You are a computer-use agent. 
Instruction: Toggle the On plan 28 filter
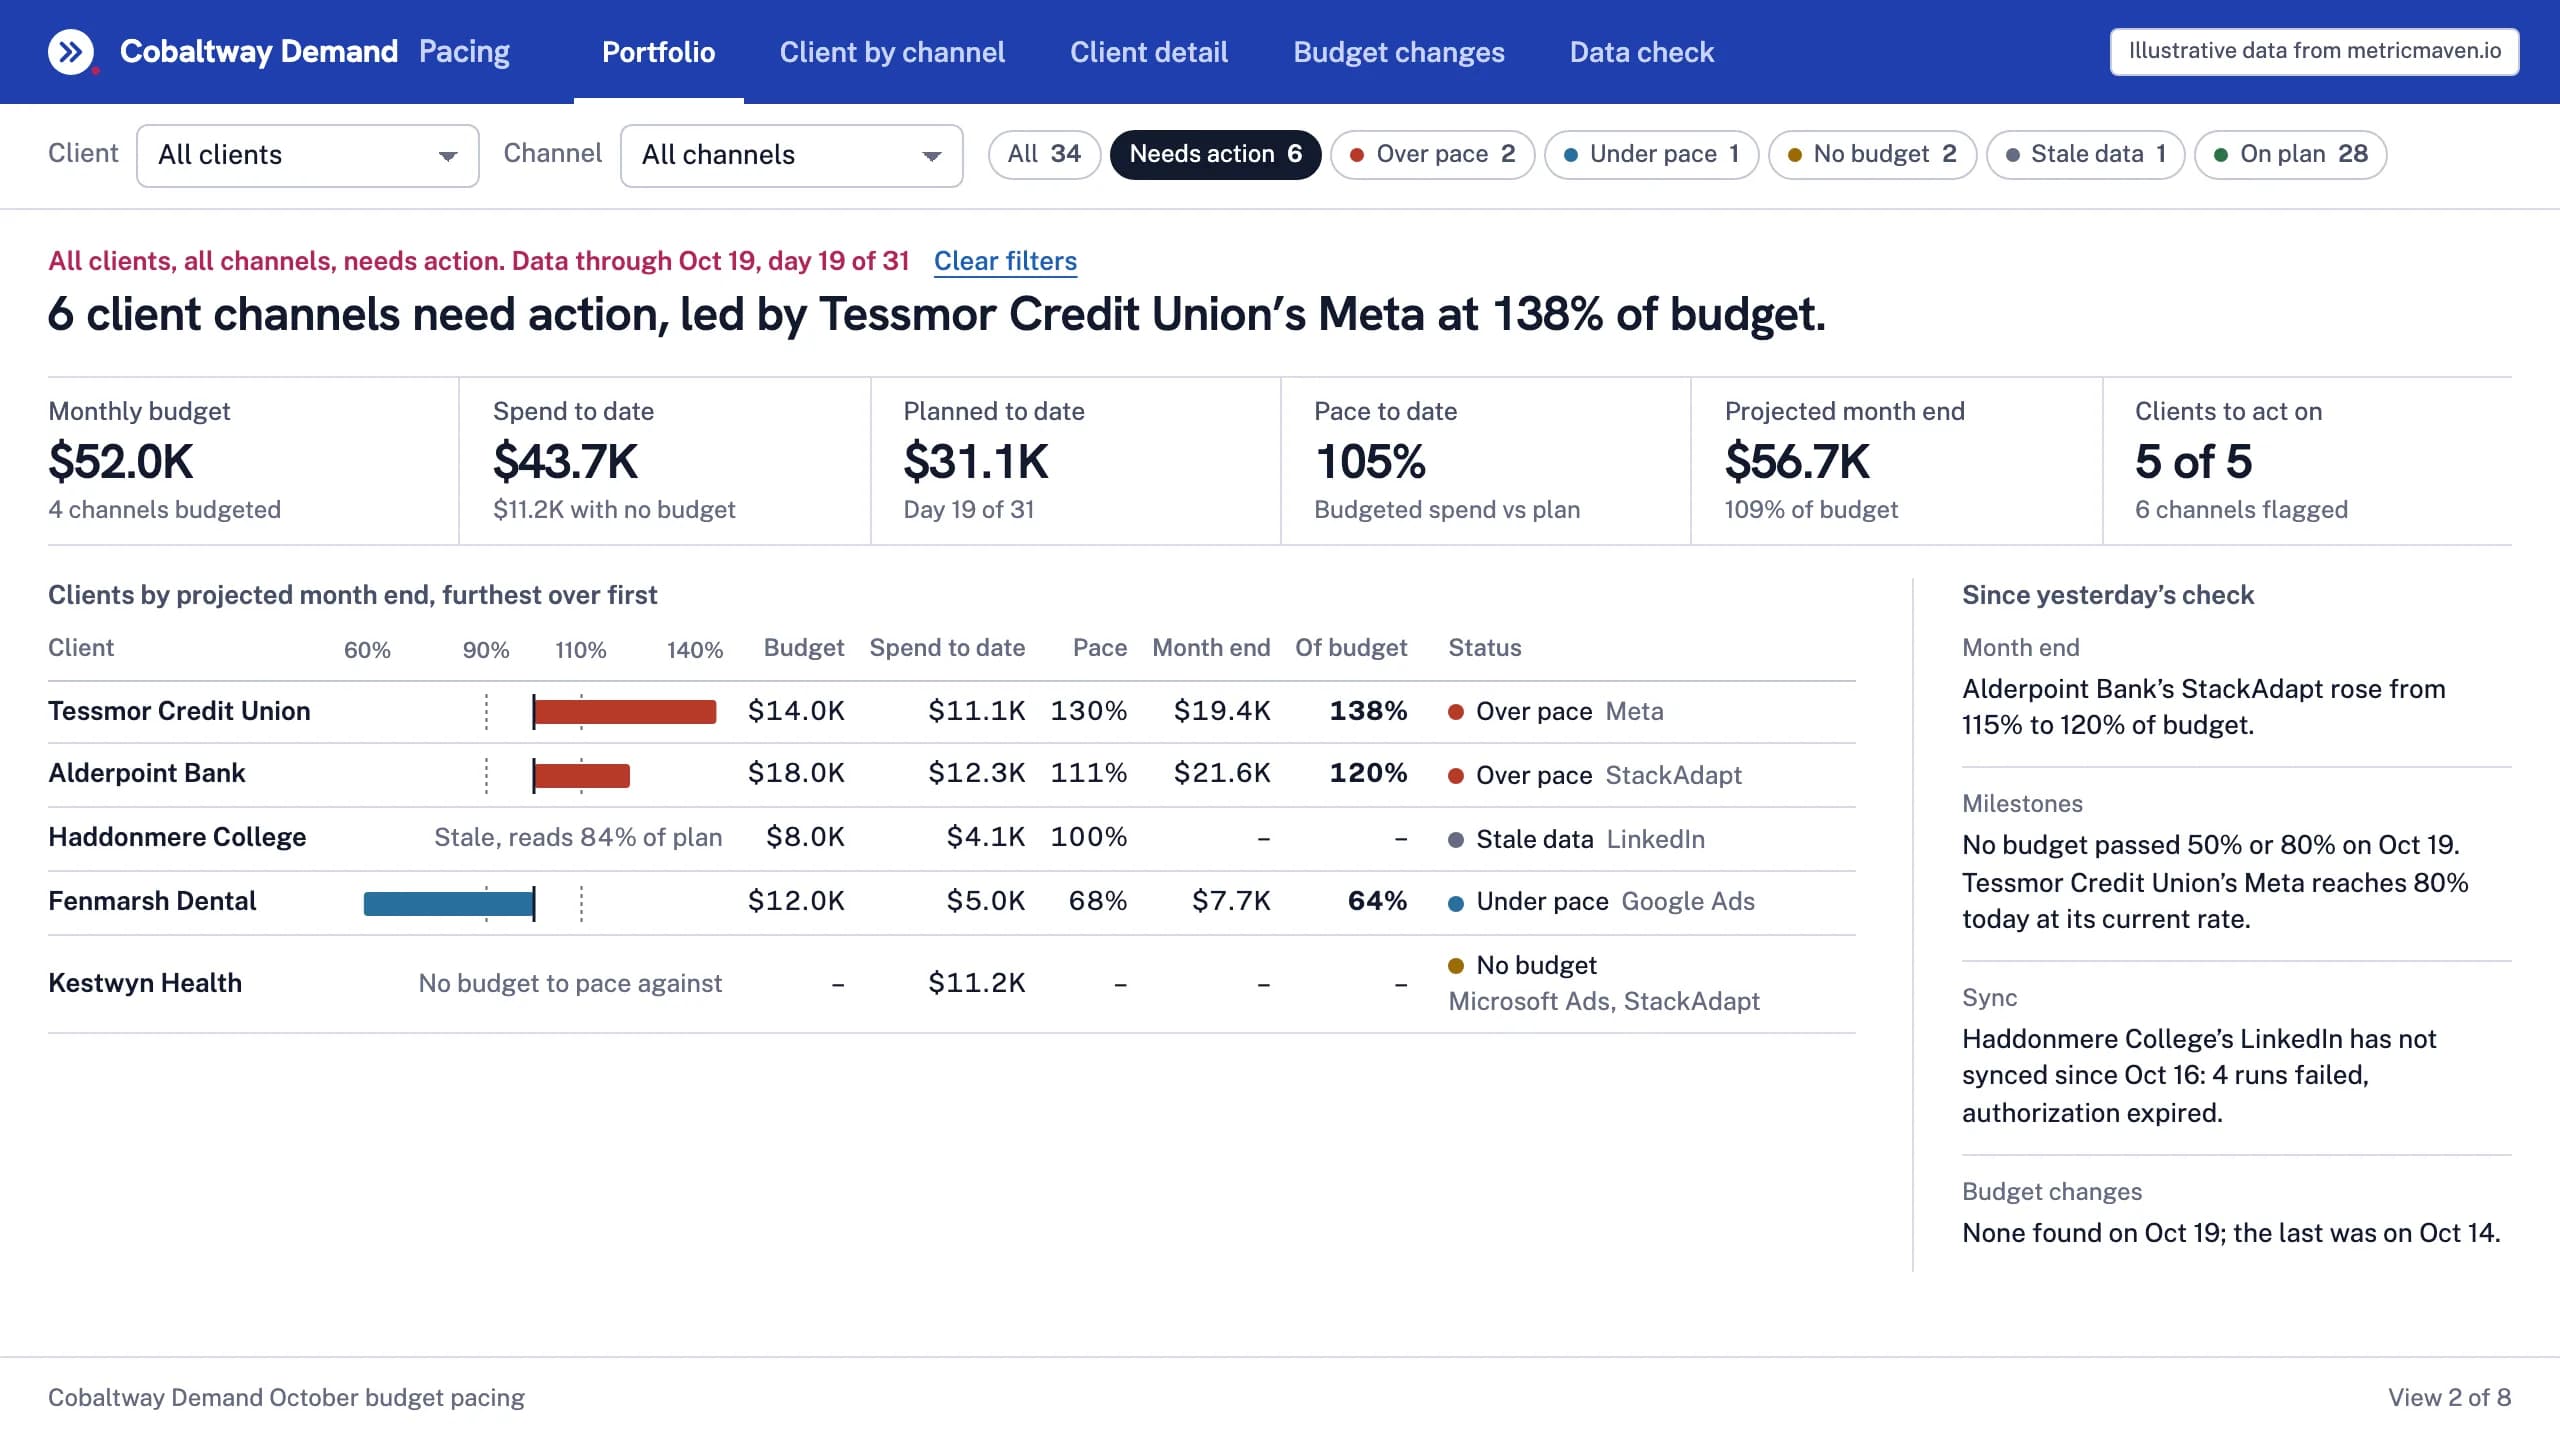(2290, 155)
